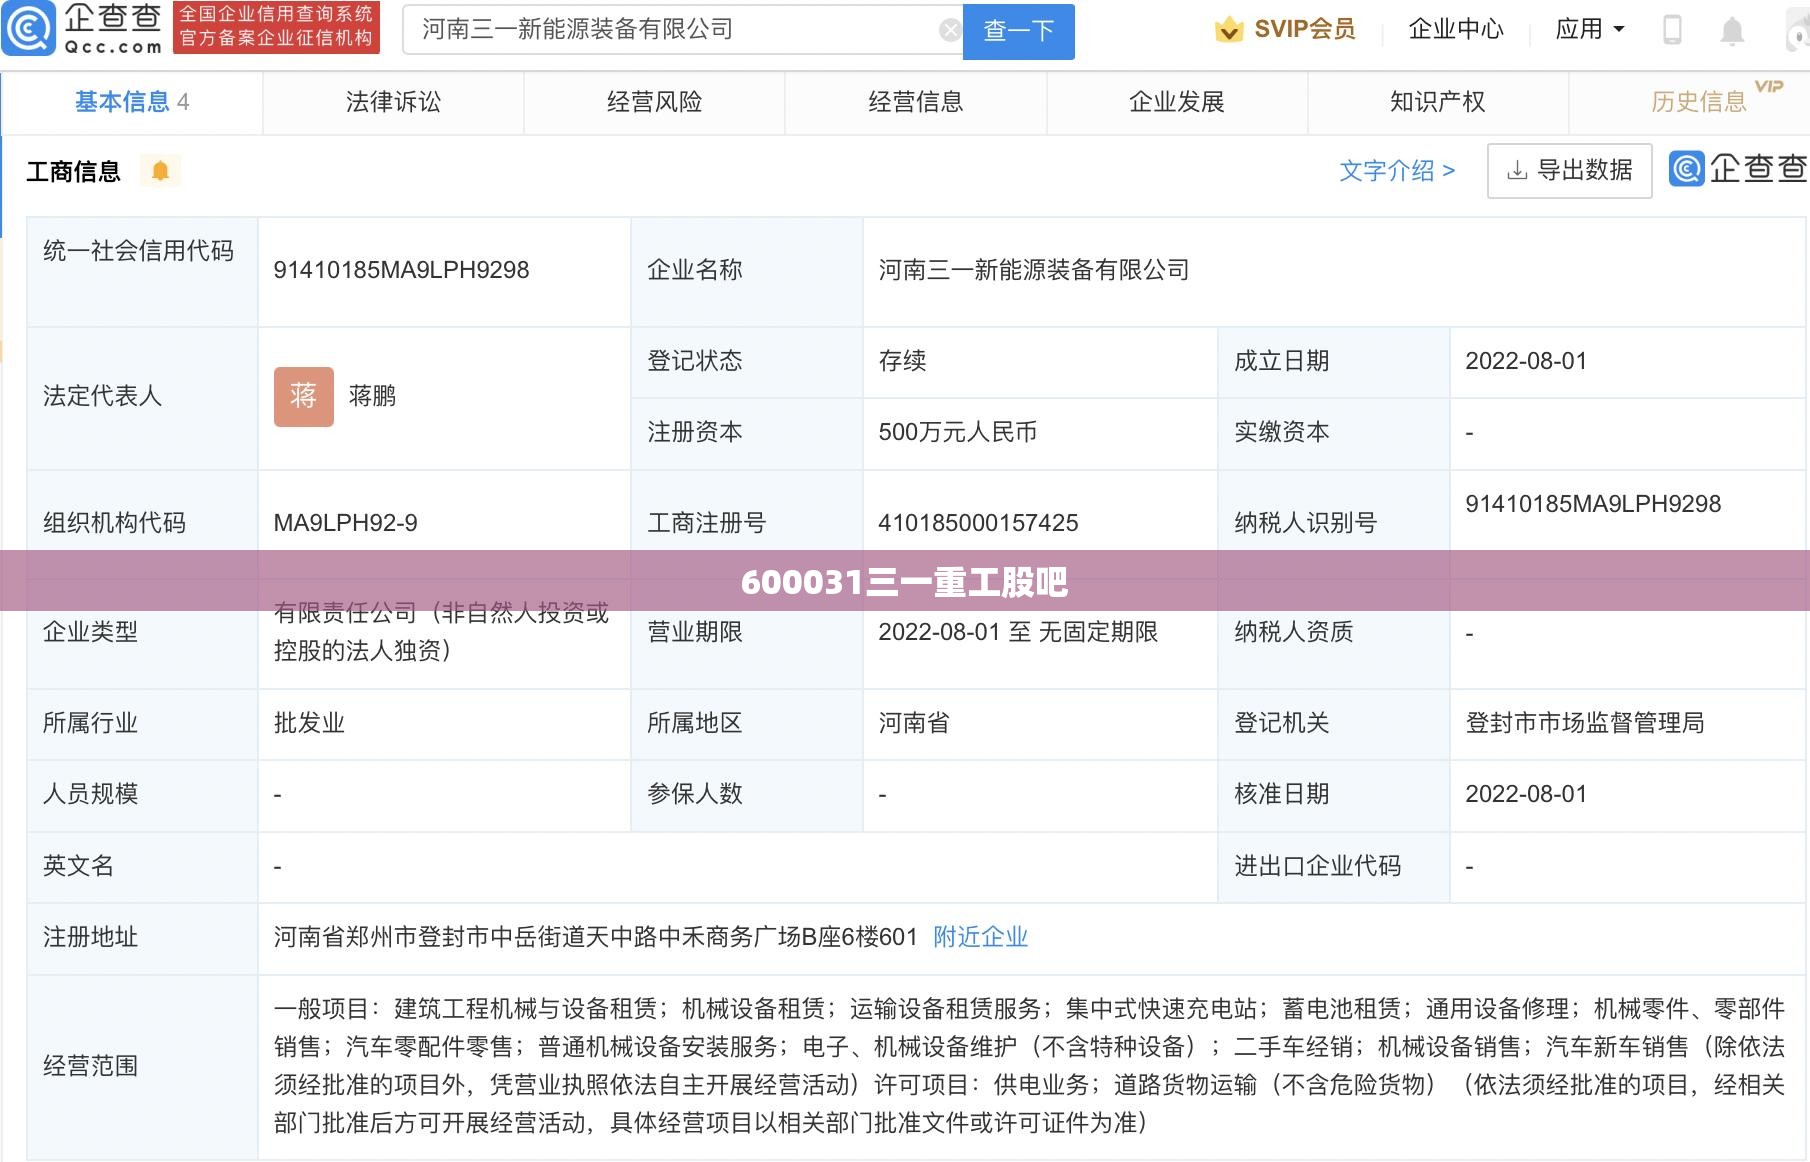Click approval date beside 核准日期
1810x1162 pixels.
point(1526,794)
